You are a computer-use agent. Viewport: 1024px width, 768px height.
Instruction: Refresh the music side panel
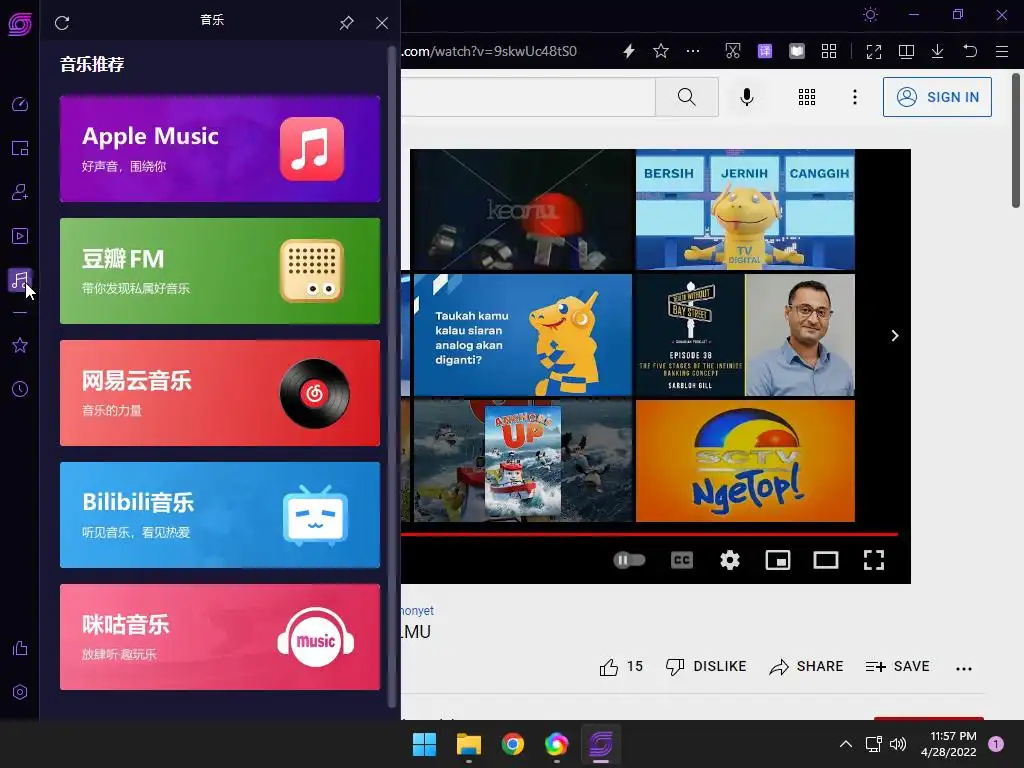pyautogui.click(x=62, y=23)
